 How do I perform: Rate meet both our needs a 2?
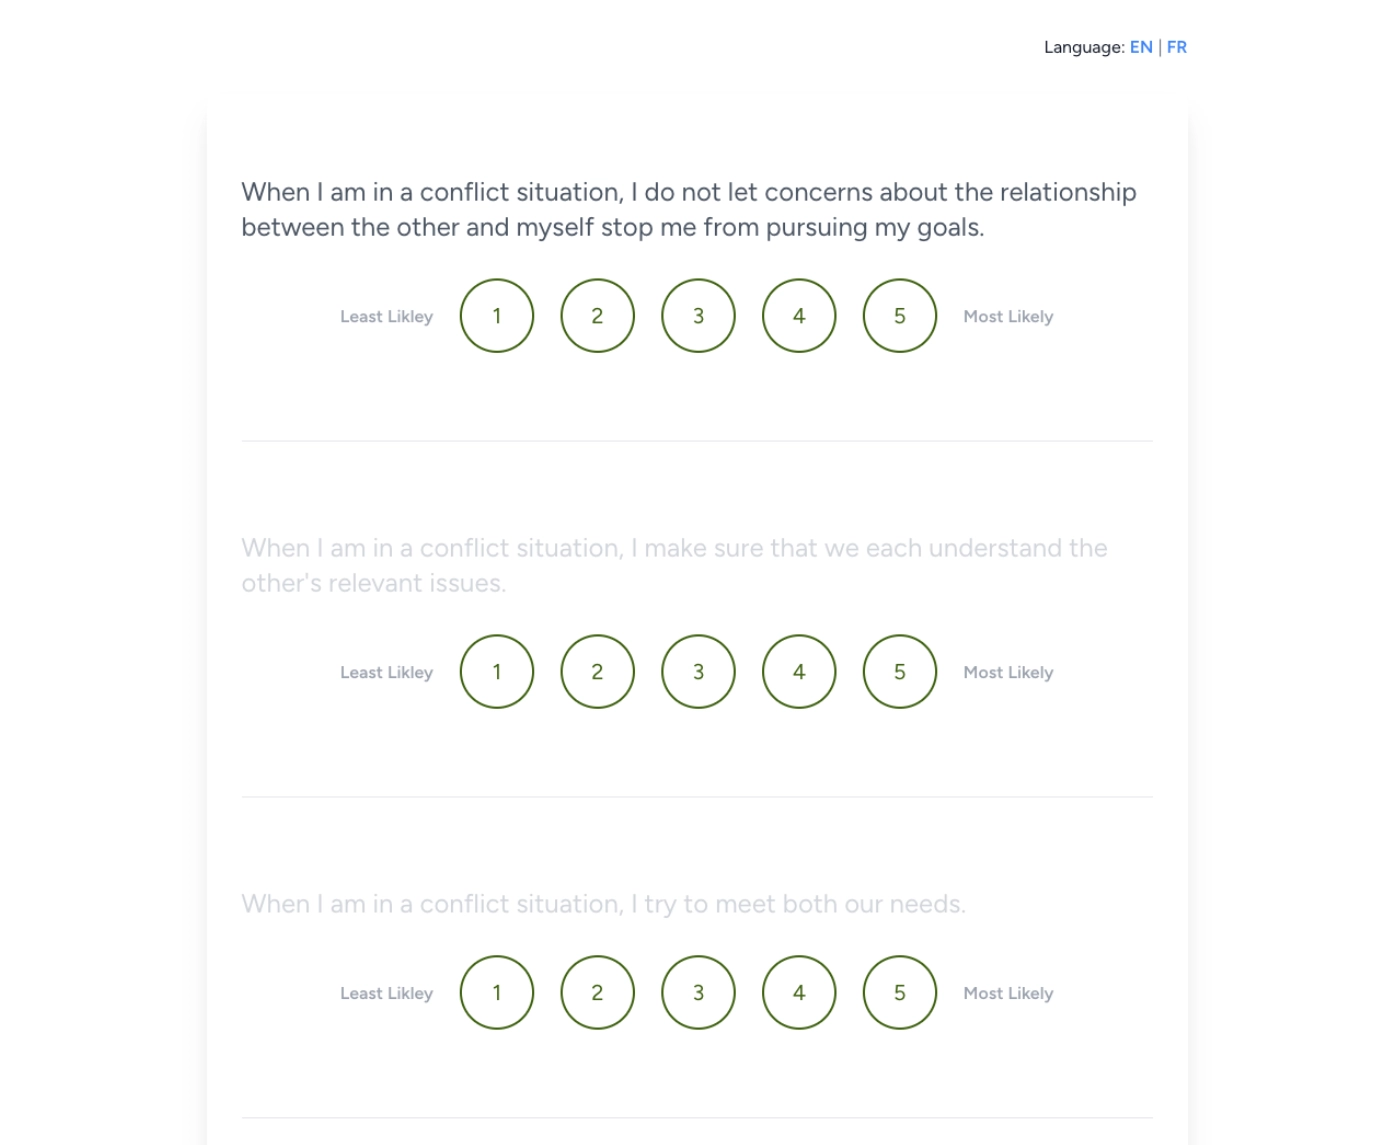(x=598, y=993)
